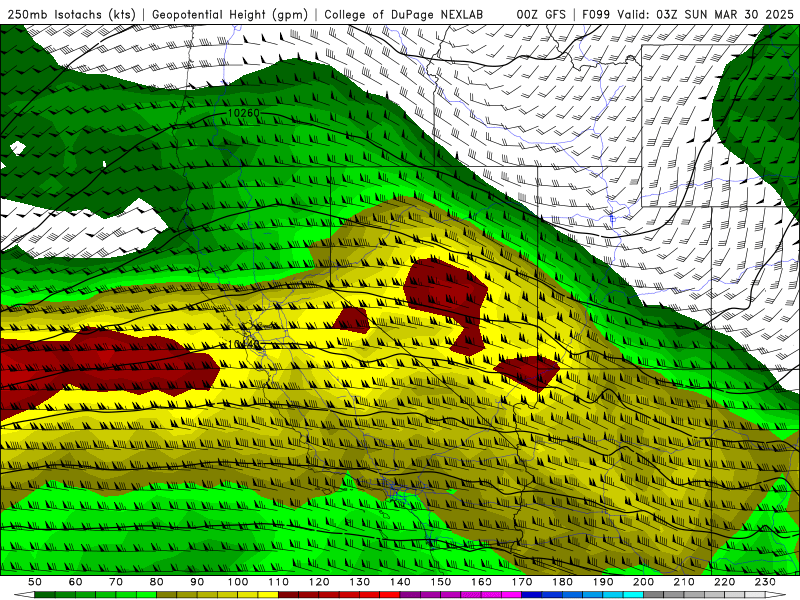Click the bright yellow swatch ending at 110 knots
Image resolution: width=800 pixels, height=600 pixels.
(x=268, y=595)
